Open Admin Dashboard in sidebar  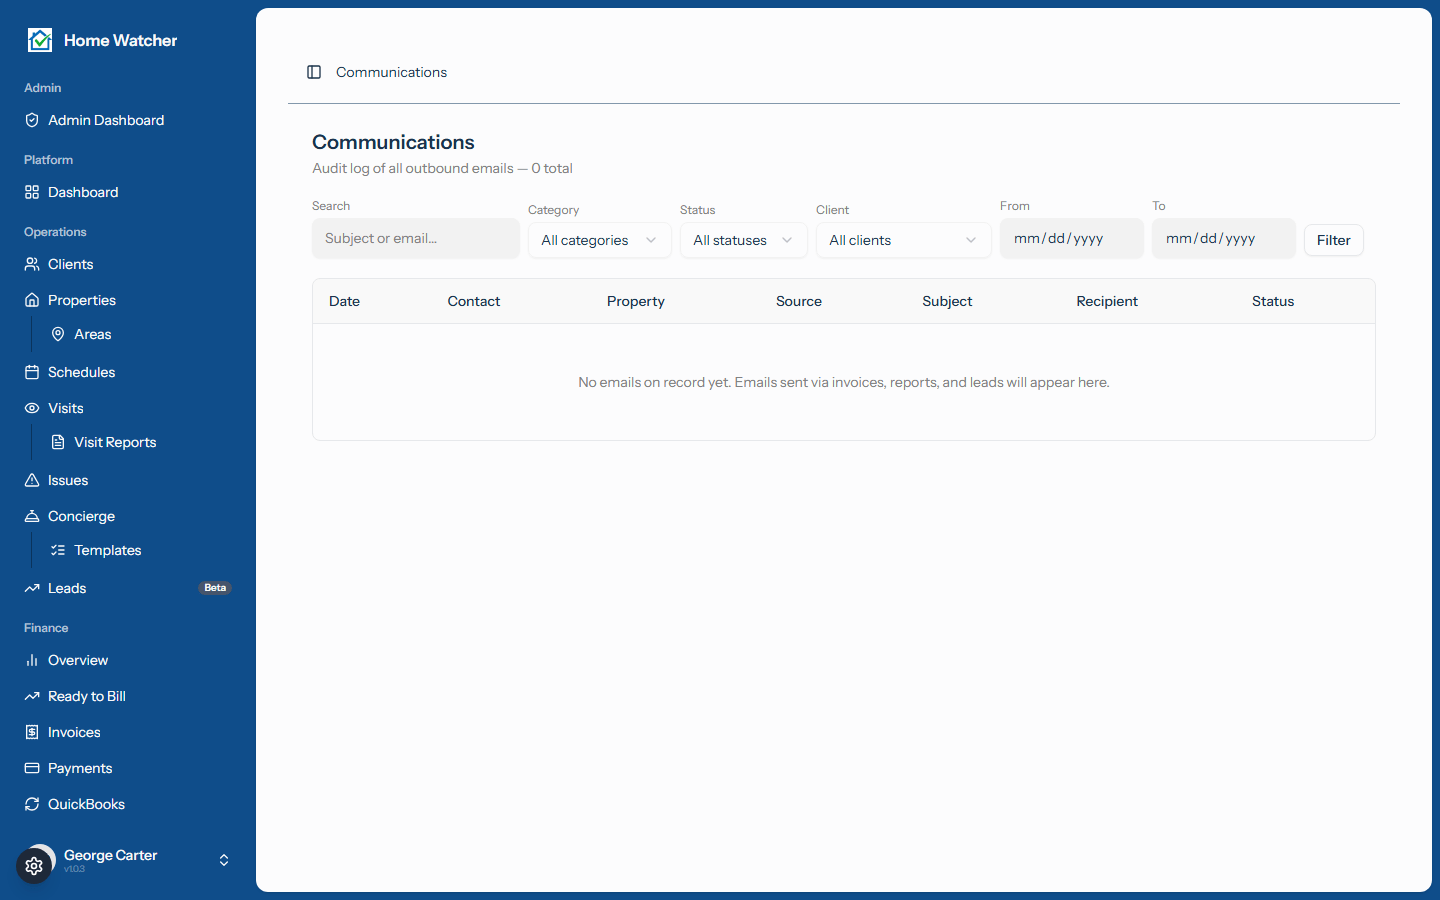[128, 120]
